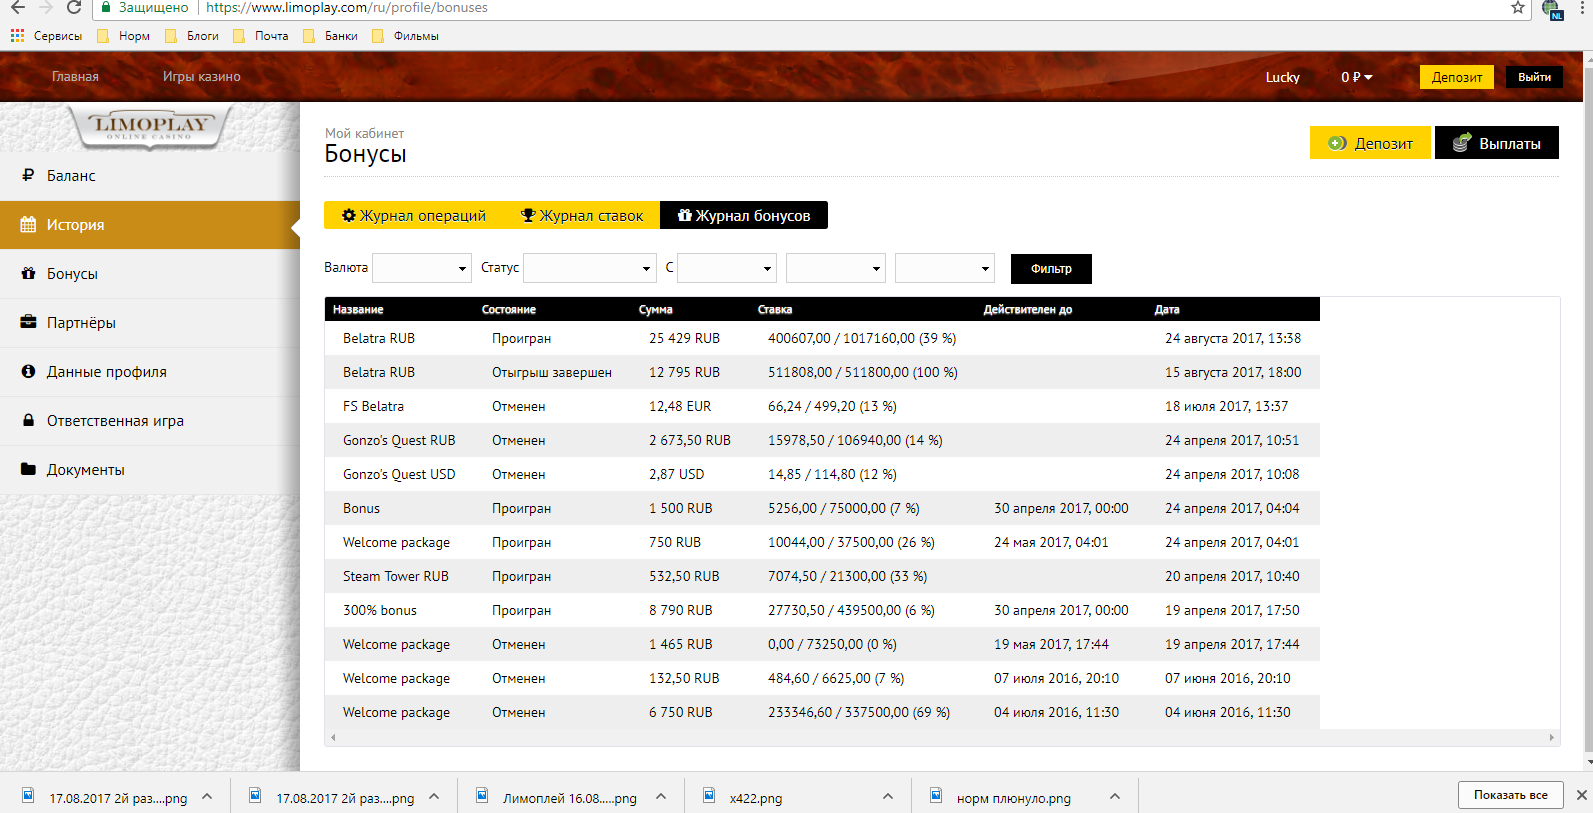The width and height of the screenshot is (1593, 813).
Task: Click the yellow Депозит button in header
Action: point(1457,77)
